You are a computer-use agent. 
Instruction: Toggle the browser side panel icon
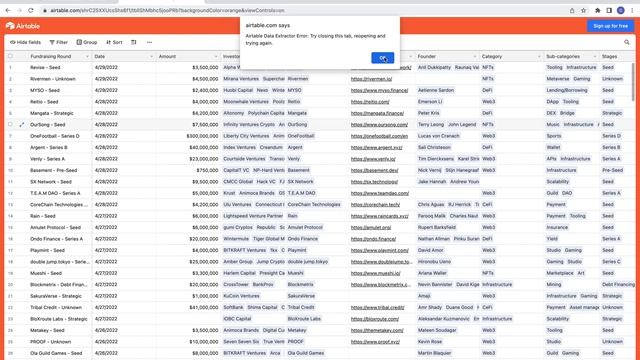pos(609,10)
